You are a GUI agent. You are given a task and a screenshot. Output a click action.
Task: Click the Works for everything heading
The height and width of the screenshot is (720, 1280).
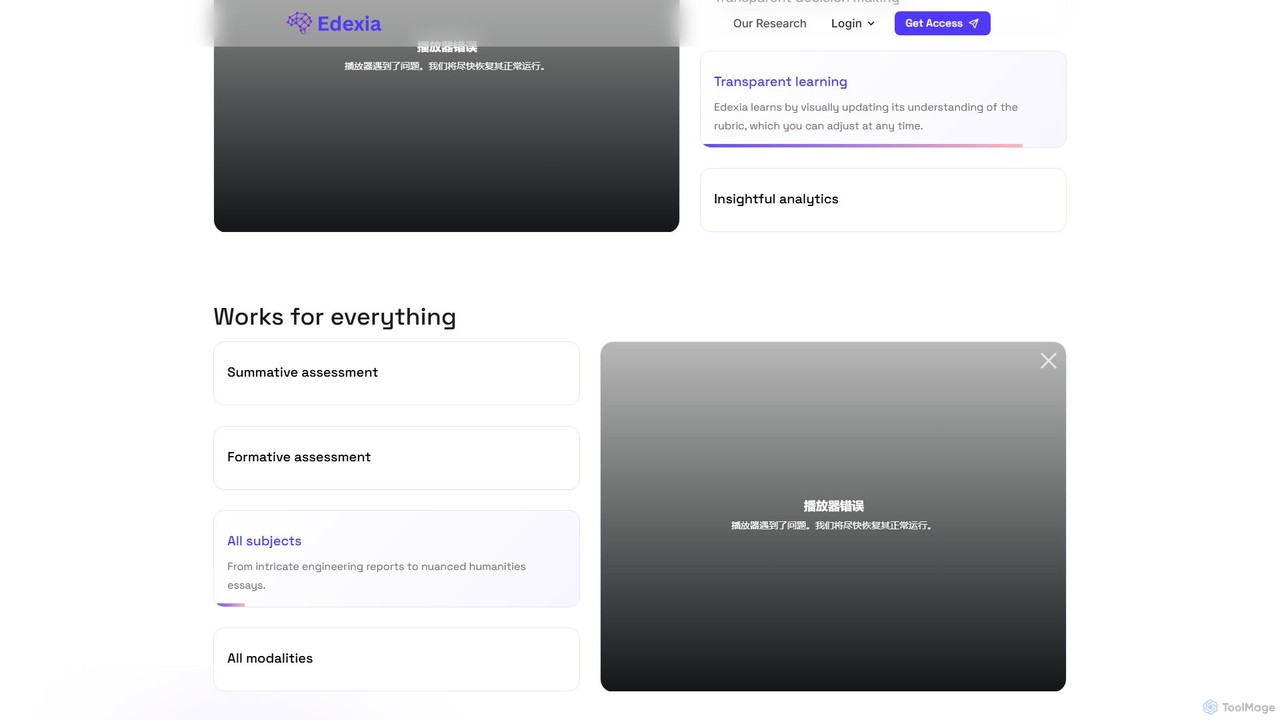click(x=334, y=317)
